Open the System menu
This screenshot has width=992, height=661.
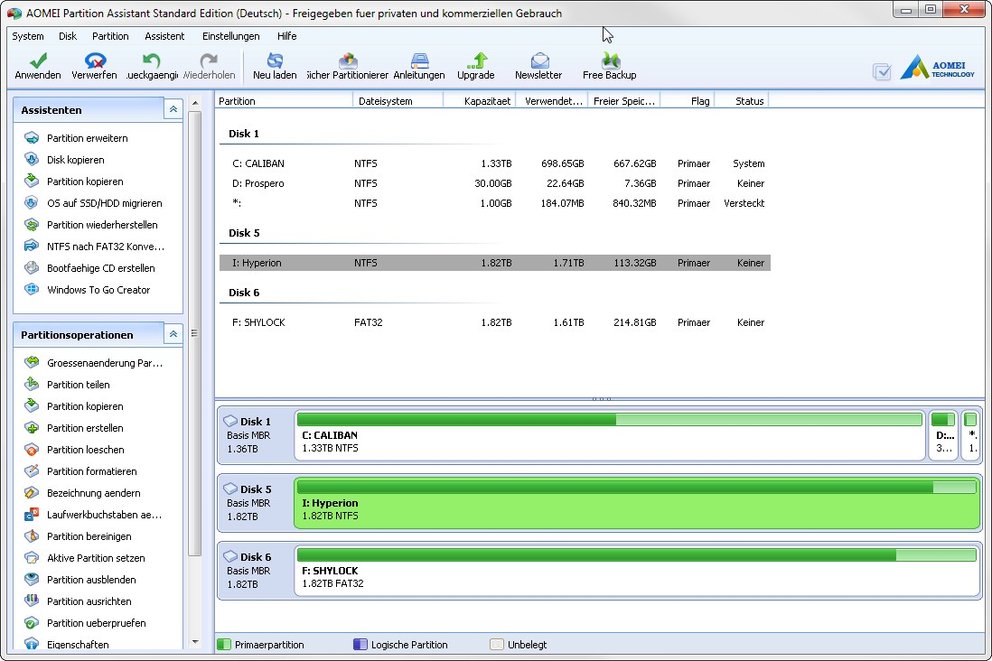[x=28, y=36]
